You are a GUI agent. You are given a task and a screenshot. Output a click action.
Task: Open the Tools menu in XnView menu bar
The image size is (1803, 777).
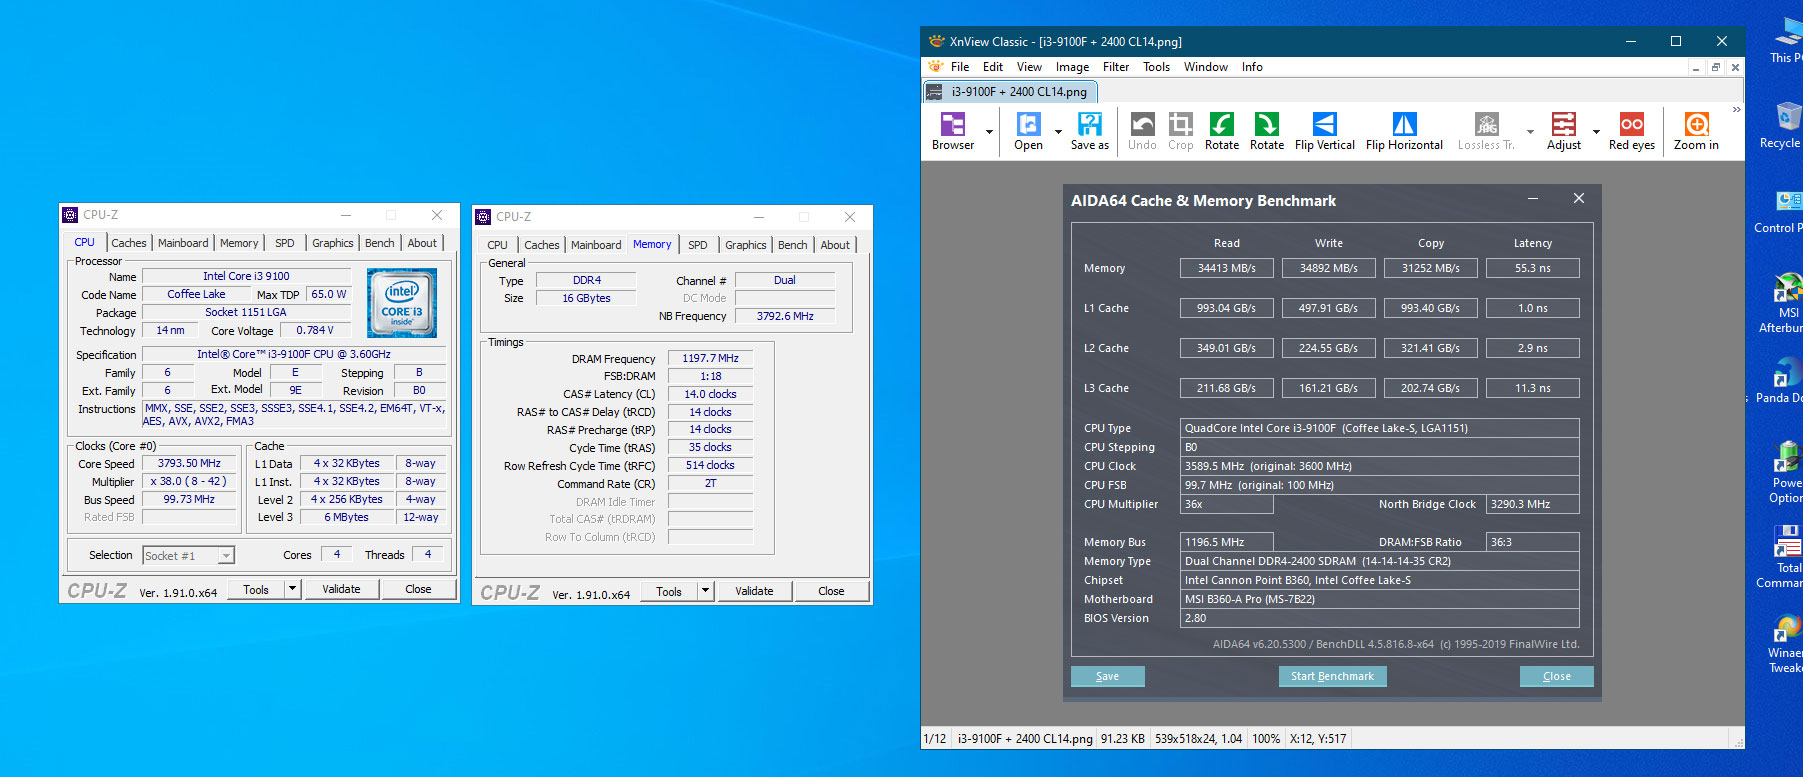1156,67
